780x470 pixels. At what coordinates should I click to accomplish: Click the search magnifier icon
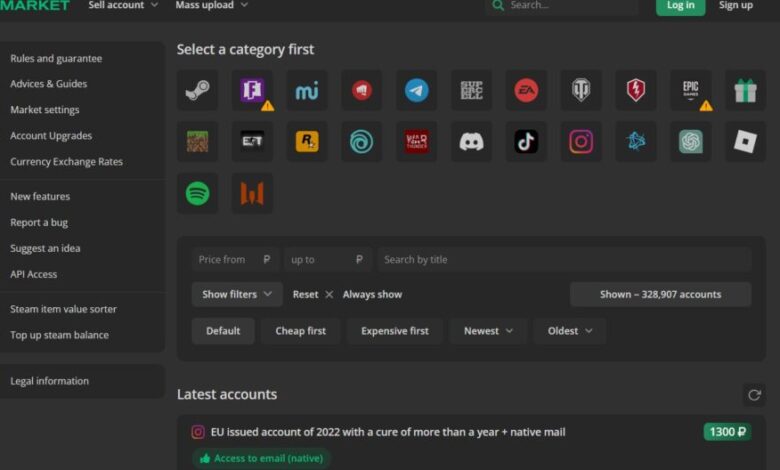point(497,5)
